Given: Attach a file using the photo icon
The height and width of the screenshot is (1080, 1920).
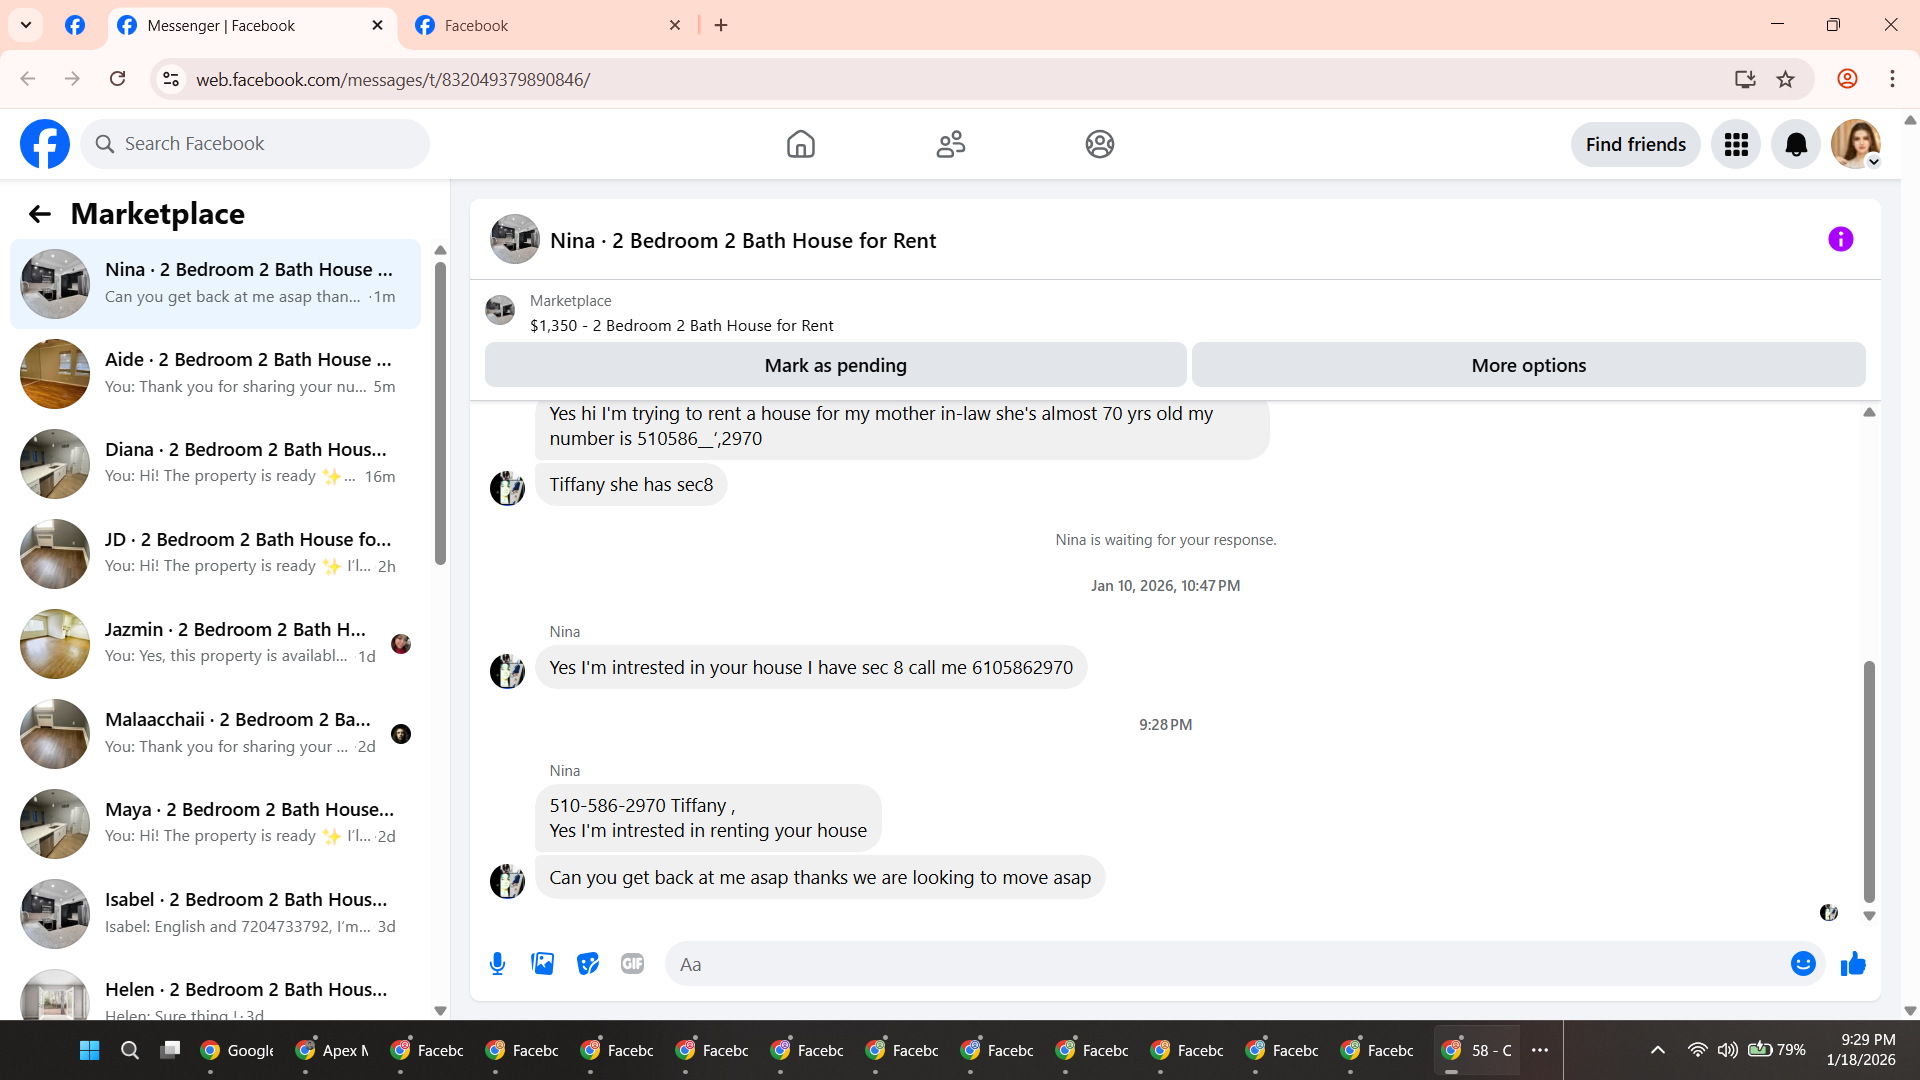Looking at the screenshot, I should tap(542, 964).
